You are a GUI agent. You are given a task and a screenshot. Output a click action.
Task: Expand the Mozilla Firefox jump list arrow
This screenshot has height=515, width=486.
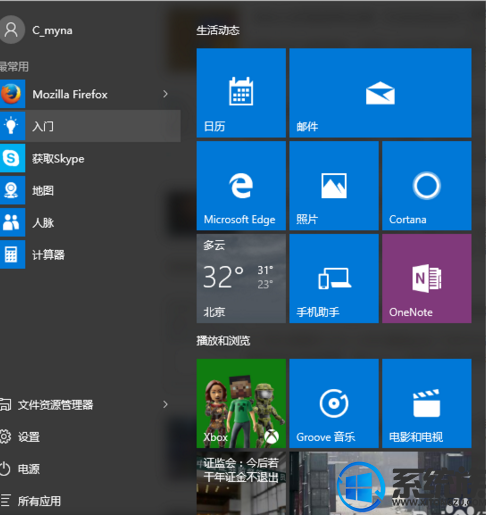[x=165, y=94]
